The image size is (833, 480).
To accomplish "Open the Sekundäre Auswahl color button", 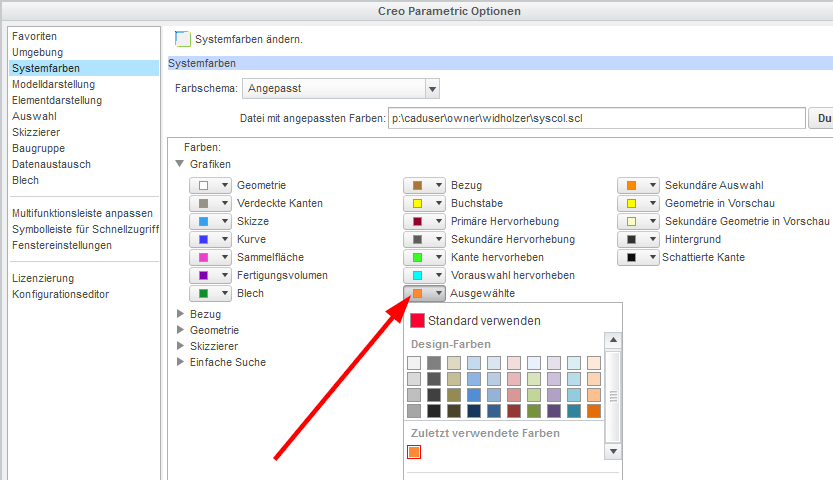I will [x=638, y=185].
